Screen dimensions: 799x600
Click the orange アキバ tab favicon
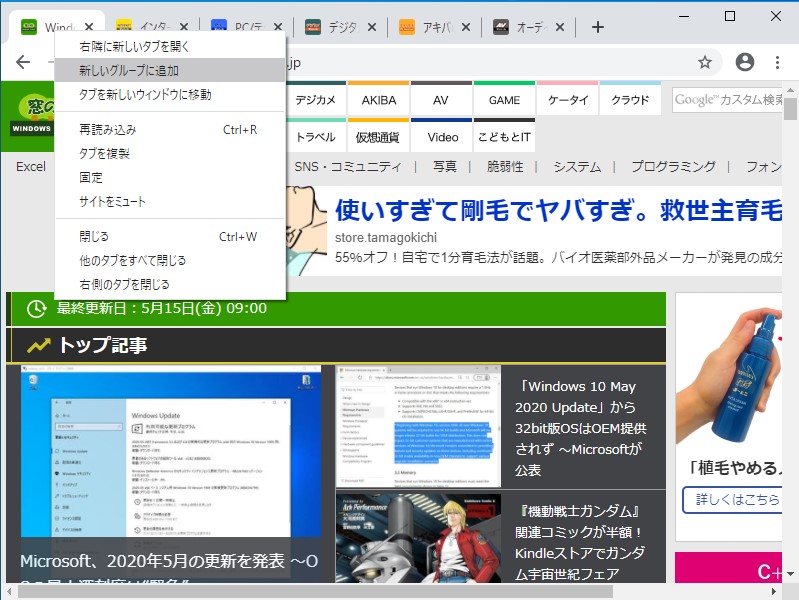click(407, 27)
